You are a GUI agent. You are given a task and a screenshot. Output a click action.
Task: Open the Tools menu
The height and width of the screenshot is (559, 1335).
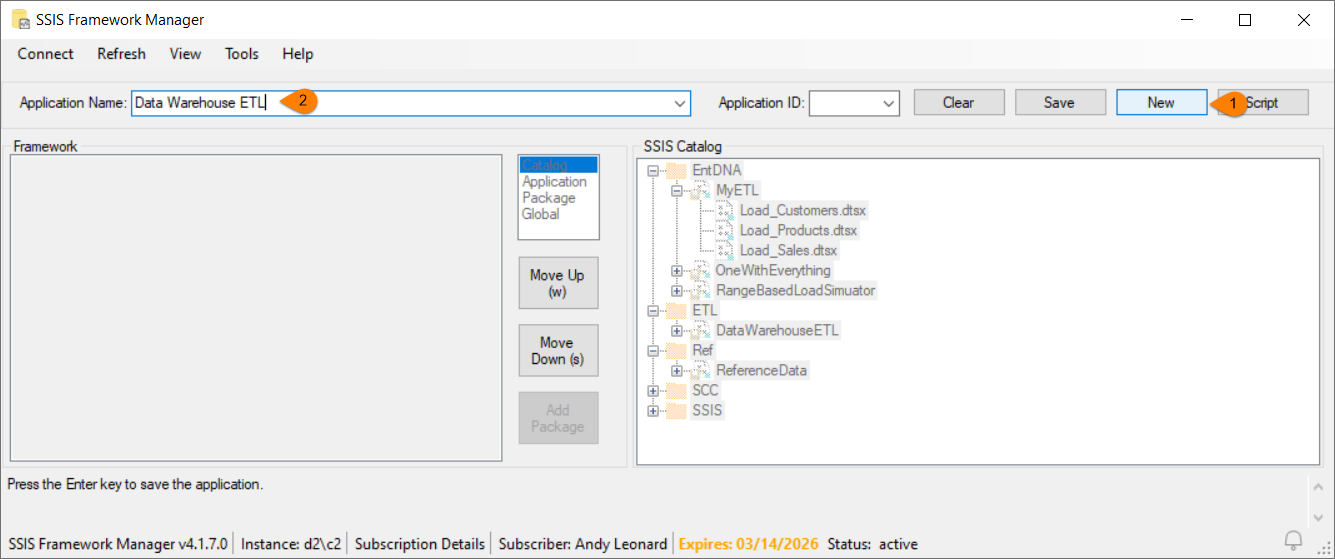pos(241,54)
